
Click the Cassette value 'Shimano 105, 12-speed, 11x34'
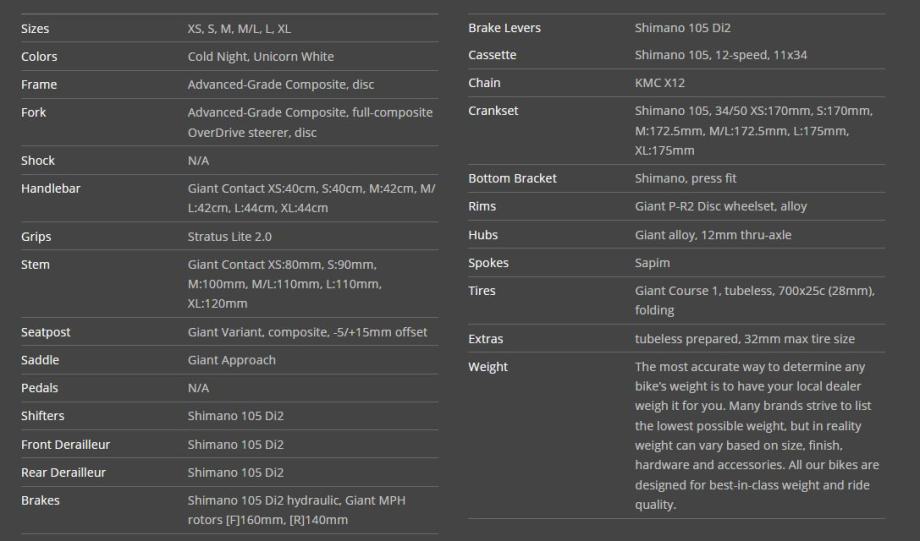tap(720, 55)
